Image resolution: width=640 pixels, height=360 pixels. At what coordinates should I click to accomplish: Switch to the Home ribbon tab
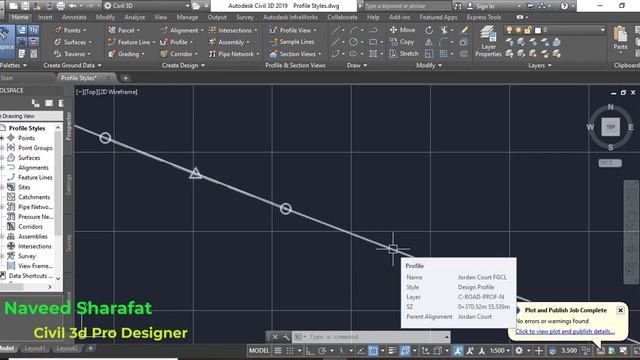point(20,17)
